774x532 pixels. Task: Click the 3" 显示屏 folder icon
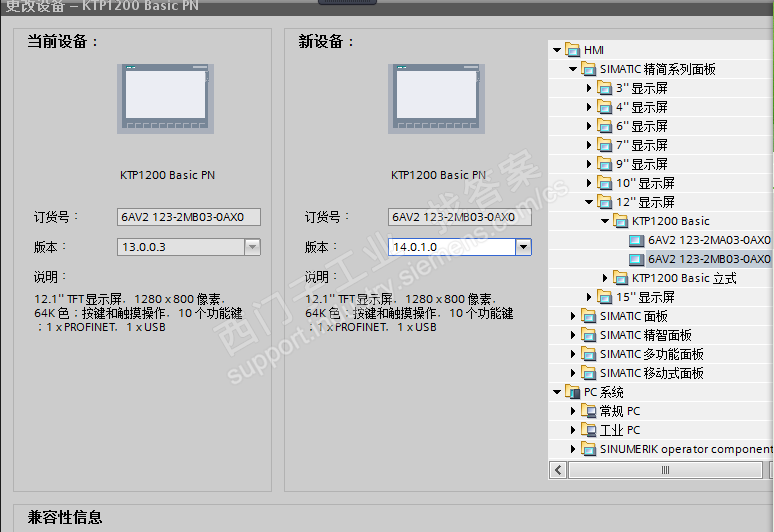[x=604, y=88]
